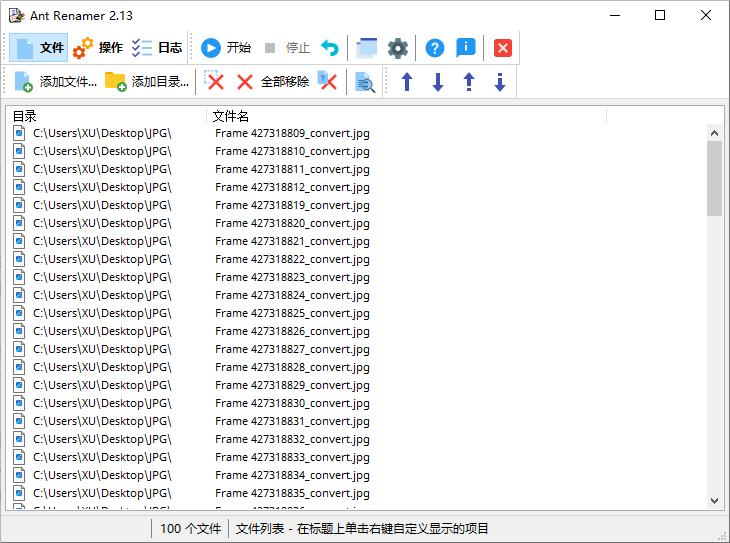Remove dead files with the question-mark X icon
Viewport: 730px width, 543px height.
click(328, 81)
